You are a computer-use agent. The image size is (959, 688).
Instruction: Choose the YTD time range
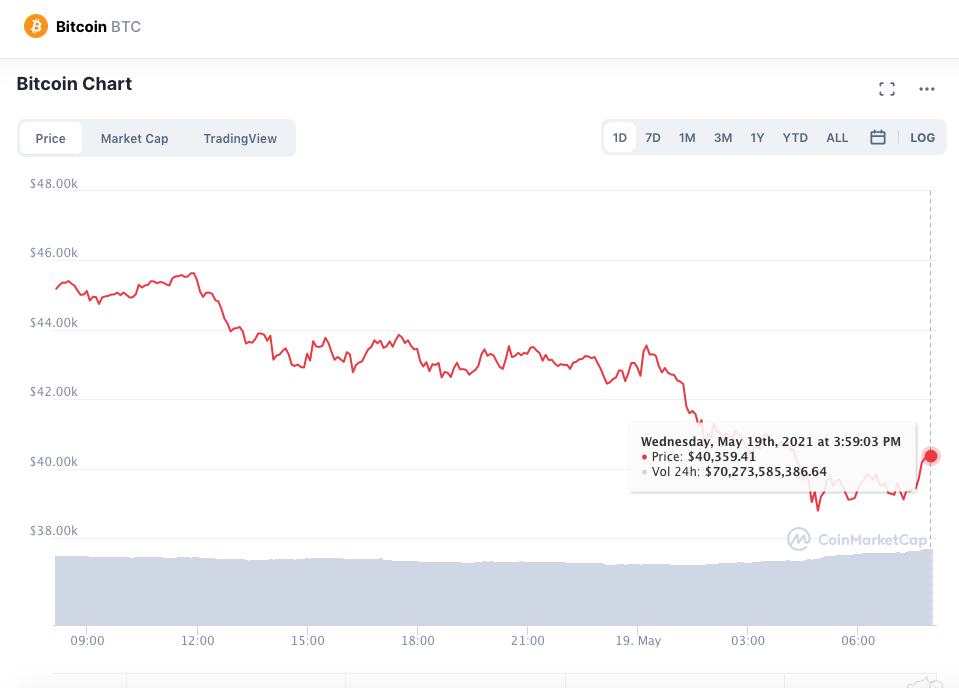[795, 138]
